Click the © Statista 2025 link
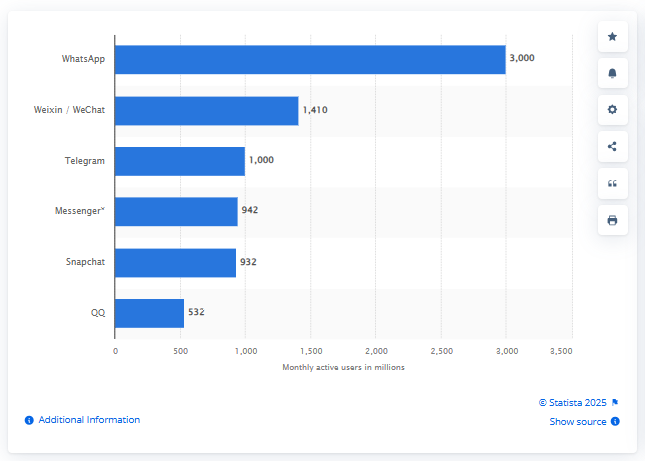The image size is (645, 461). [x=573, y=403]
